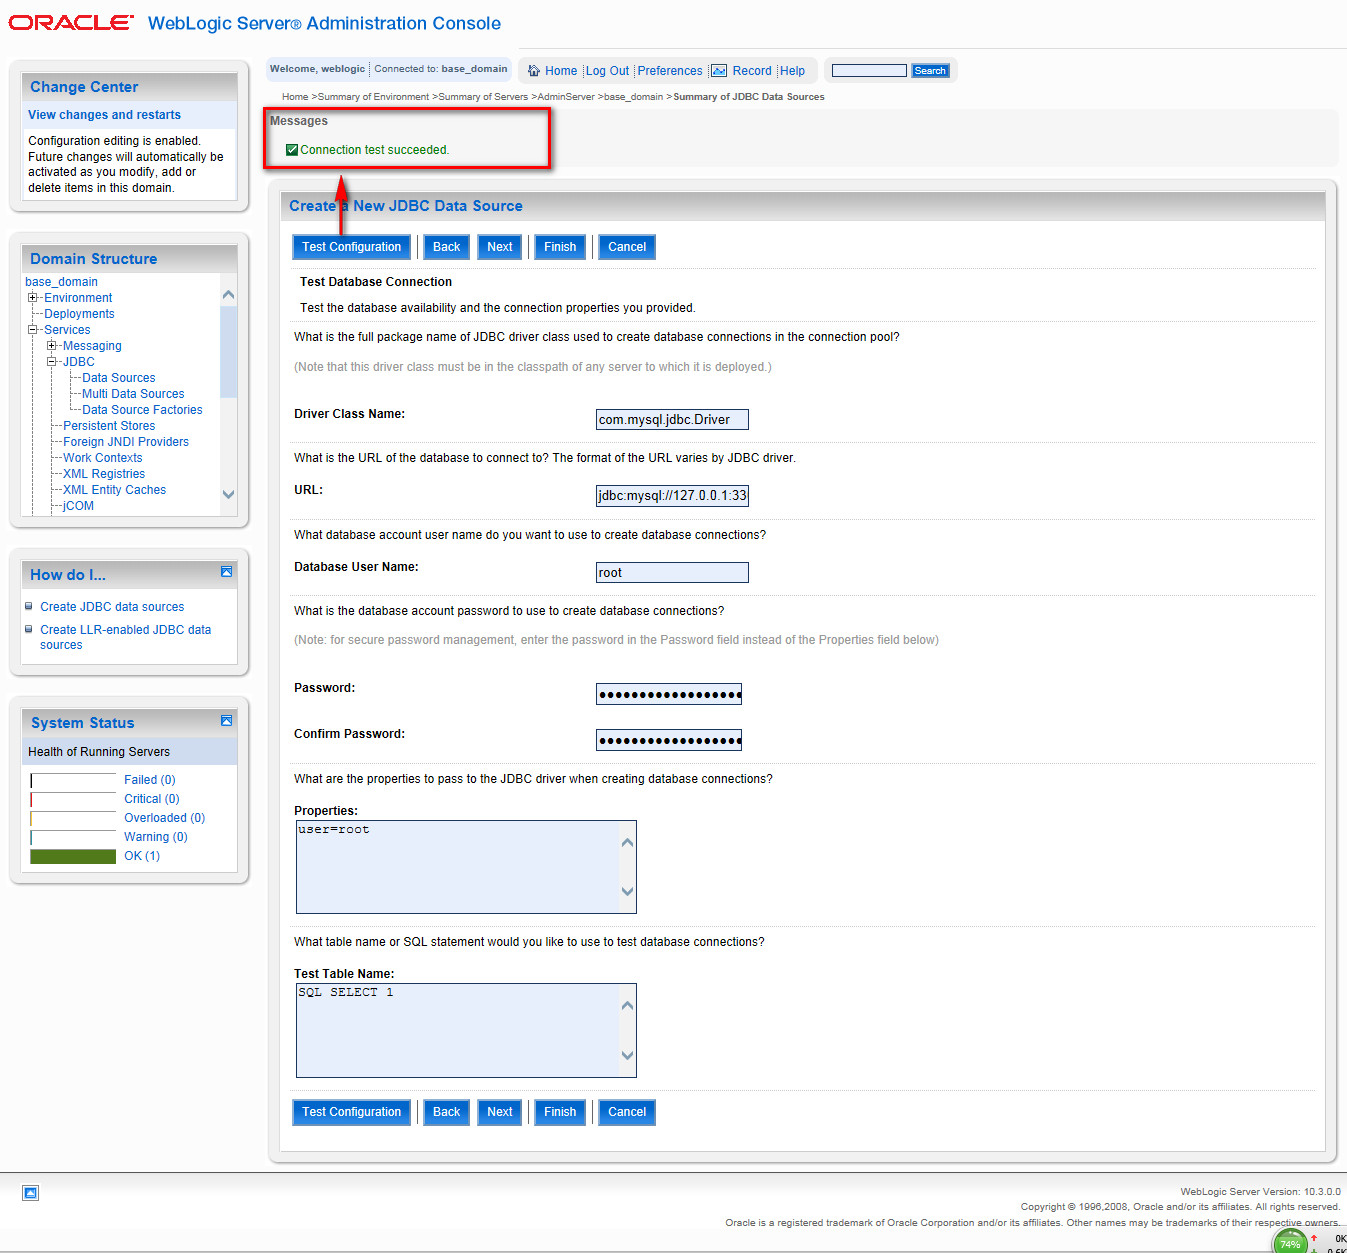Open XML Registries tree item
This screenshot has height=1253, width=1347.
click(x=104, y=474)
